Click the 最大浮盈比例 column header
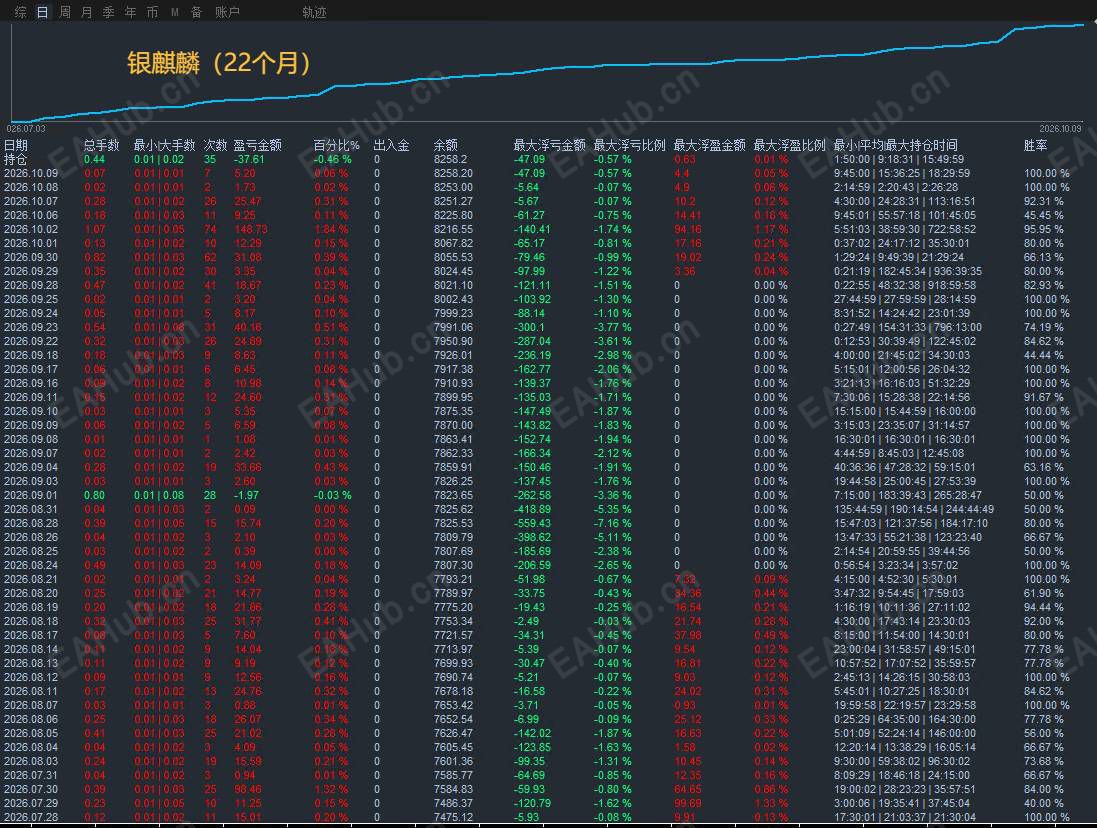Viewport: 1097px width, 828px height. [789, 145]
